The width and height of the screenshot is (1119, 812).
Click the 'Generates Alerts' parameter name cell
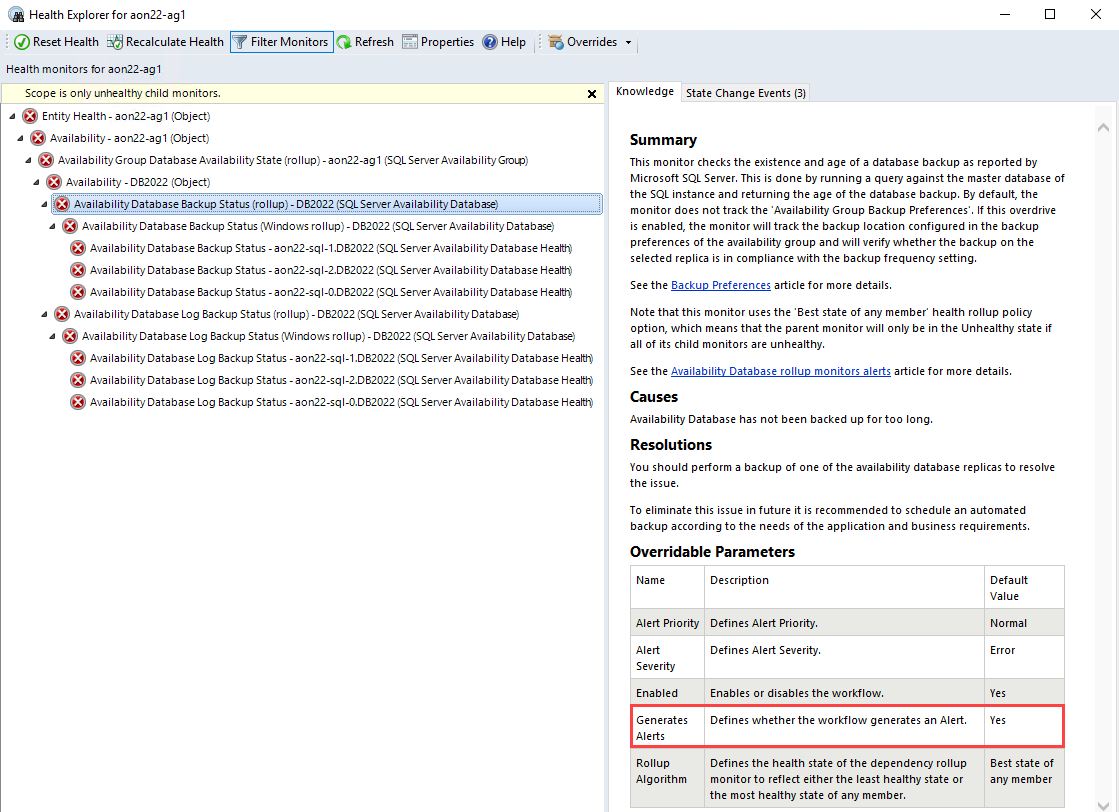(x=667, y=728)
